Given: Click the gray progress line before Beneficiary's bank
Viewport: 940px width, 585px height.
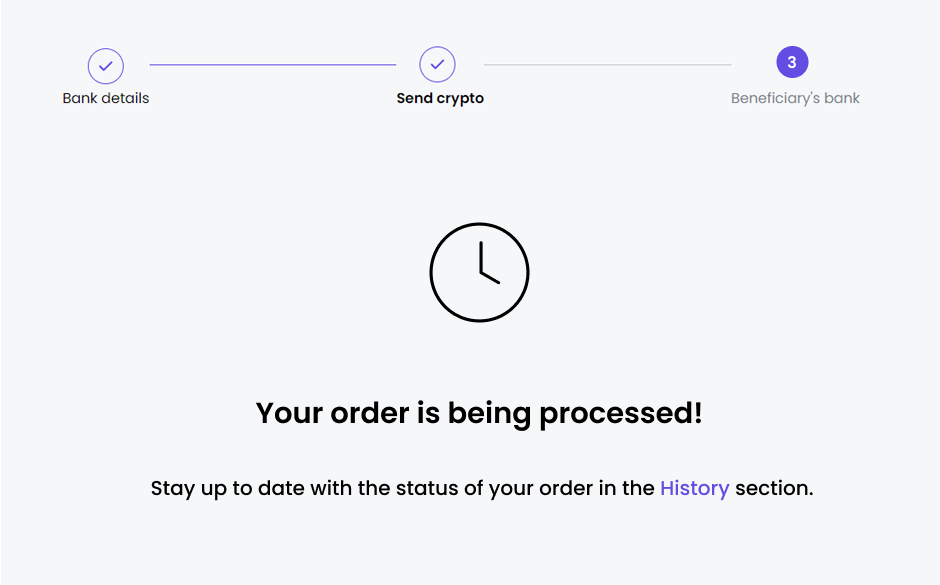Looking at the screenshot, I should (x=607, y=65).
